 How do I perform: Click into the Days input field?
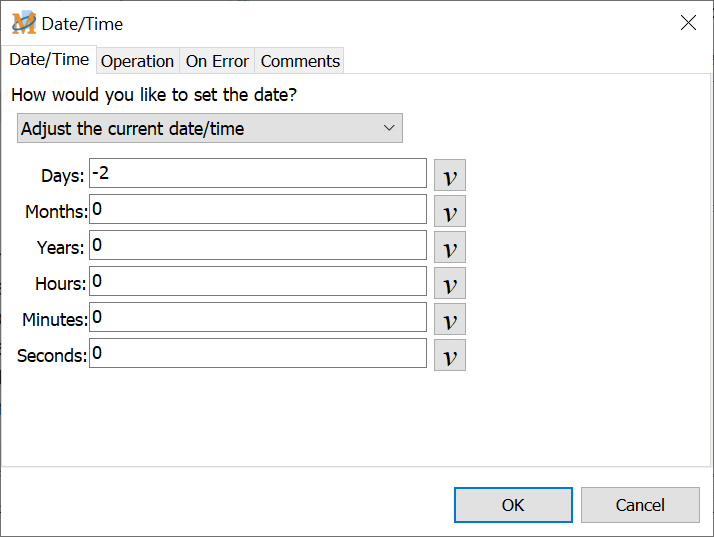[x=257, y=173]
